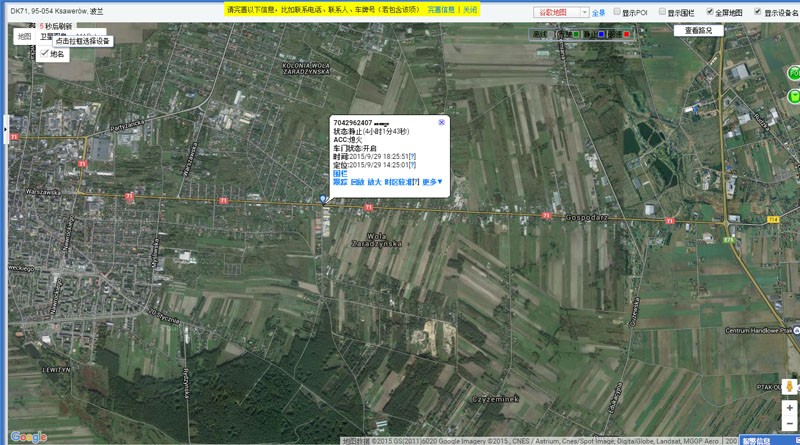Click the zoom out minus button

click(789, 425)
